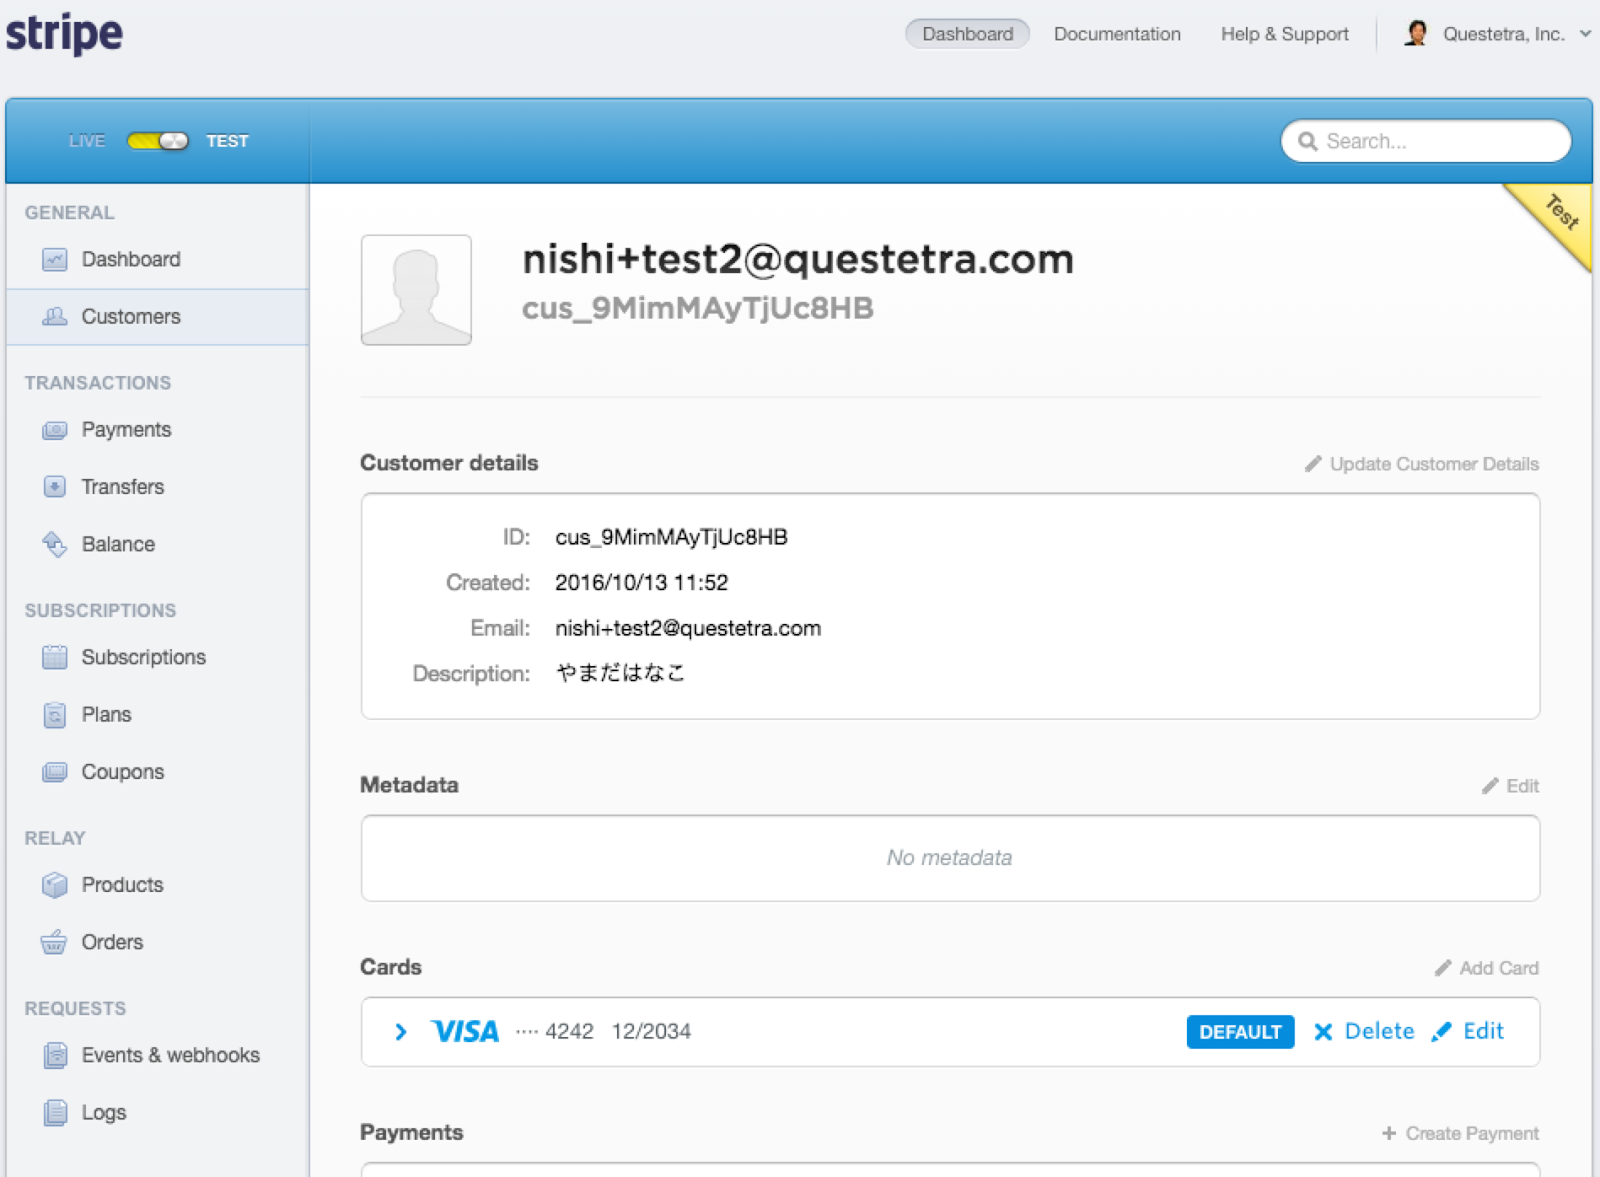The image size is (1600, 1177).
Task: Click the Products box icon
Action: [54, 885]
